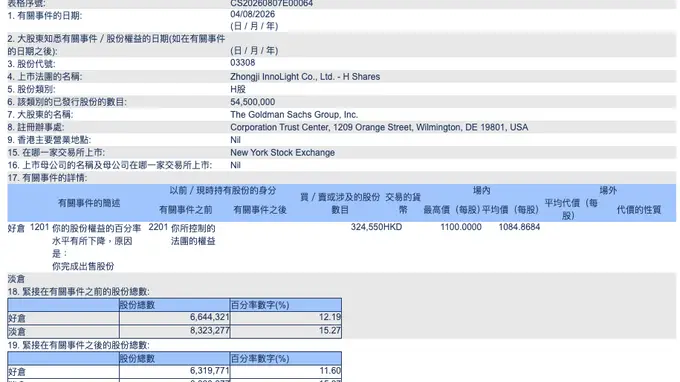
Task: Select heading 18. 緊接在有關事件之前的股份總數
Action: (78, 292)
